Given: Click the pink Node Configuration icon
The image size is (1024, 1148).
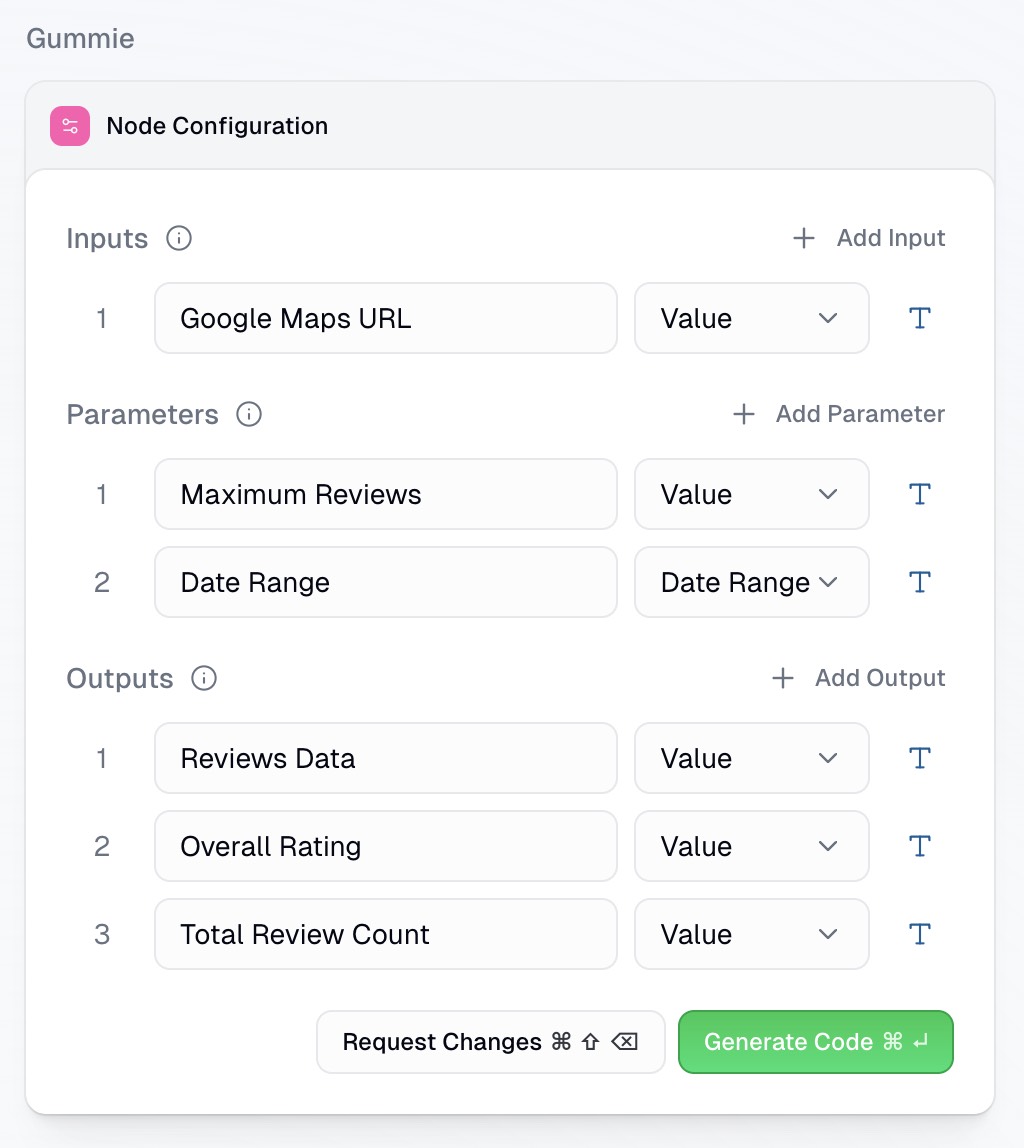Looking at the screenshot, I should click(68, 126).
